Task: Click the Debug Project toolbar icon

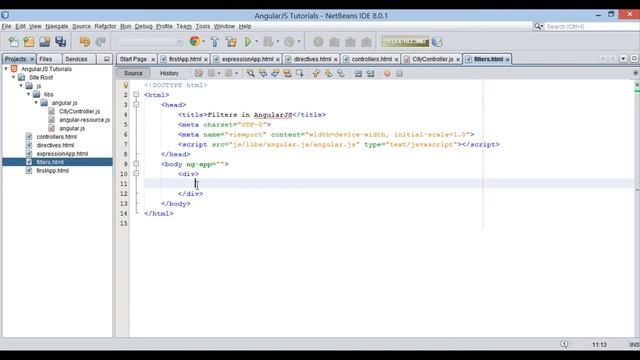Action: pyautogui.click(x=268, y=42)
